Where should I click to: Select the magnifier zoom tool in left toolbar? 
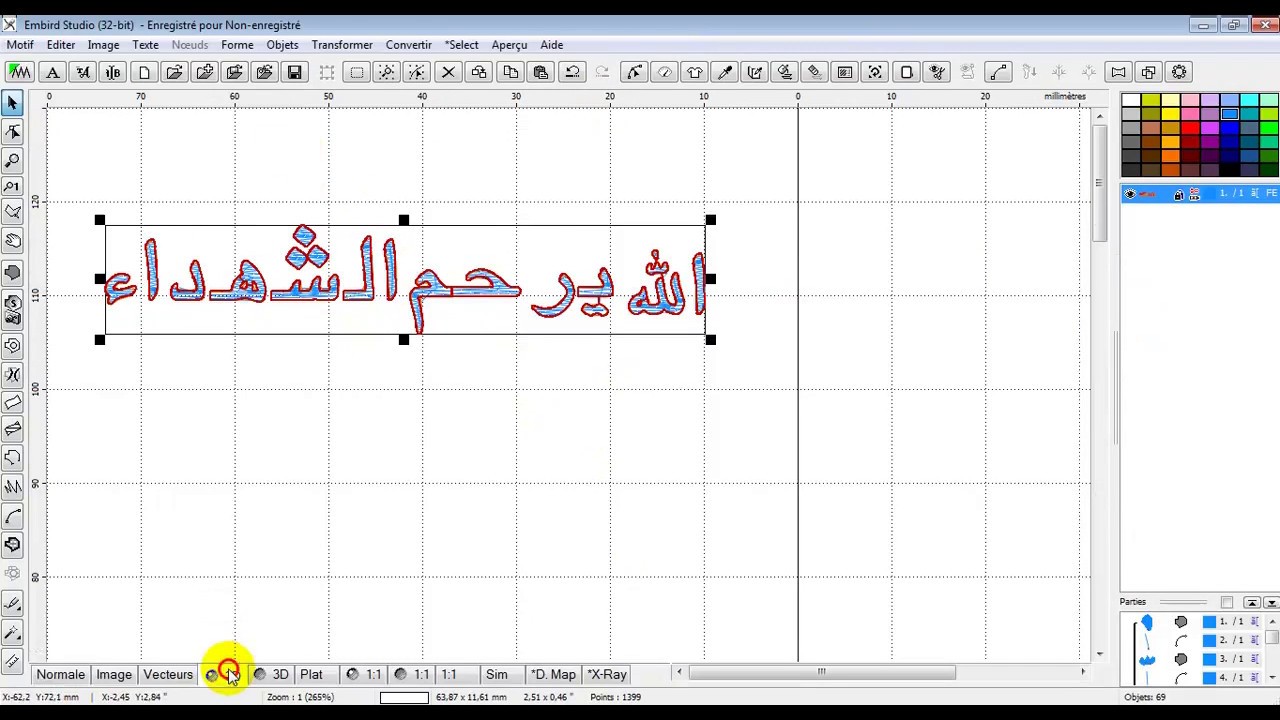pyautogui.click(x=13, y=160)
